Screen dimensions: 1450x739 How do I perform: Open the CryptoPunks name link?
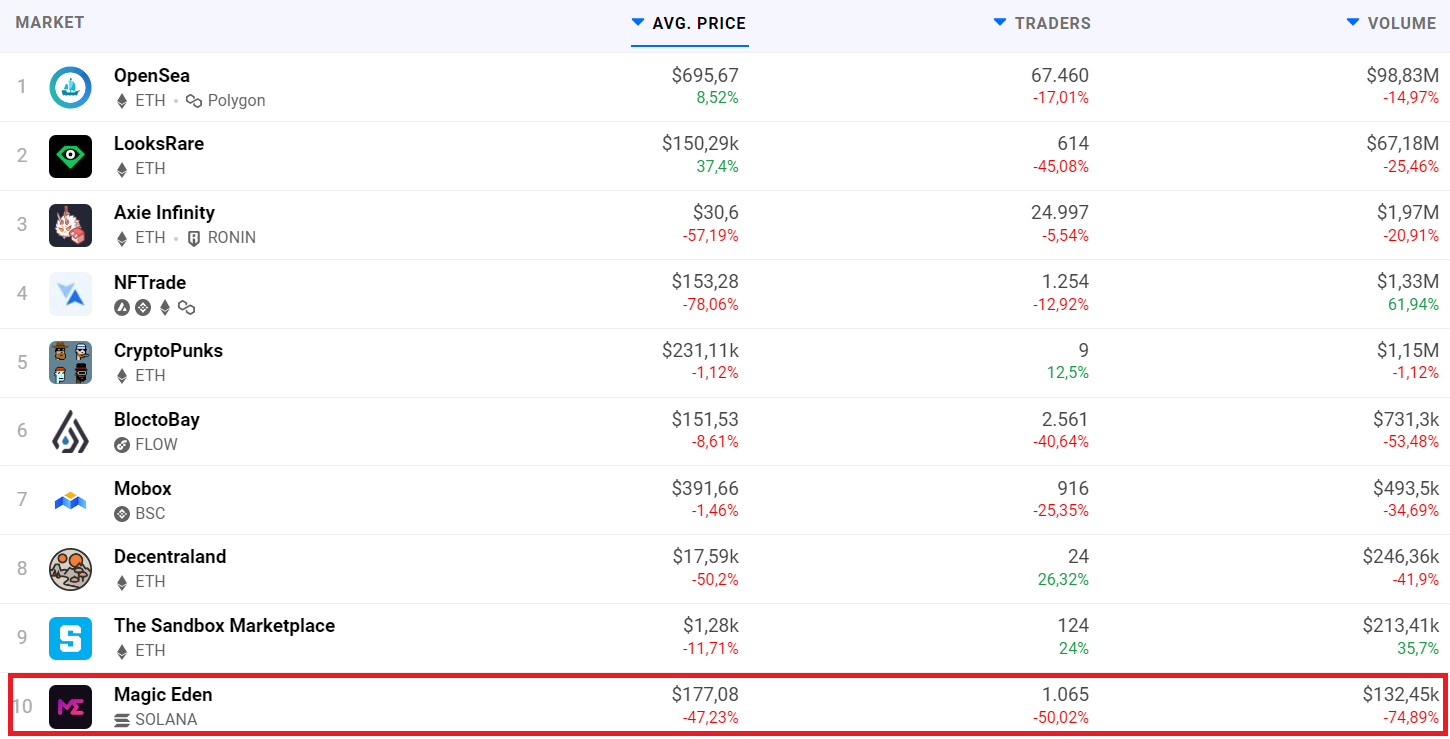click(x=168, y=351)
